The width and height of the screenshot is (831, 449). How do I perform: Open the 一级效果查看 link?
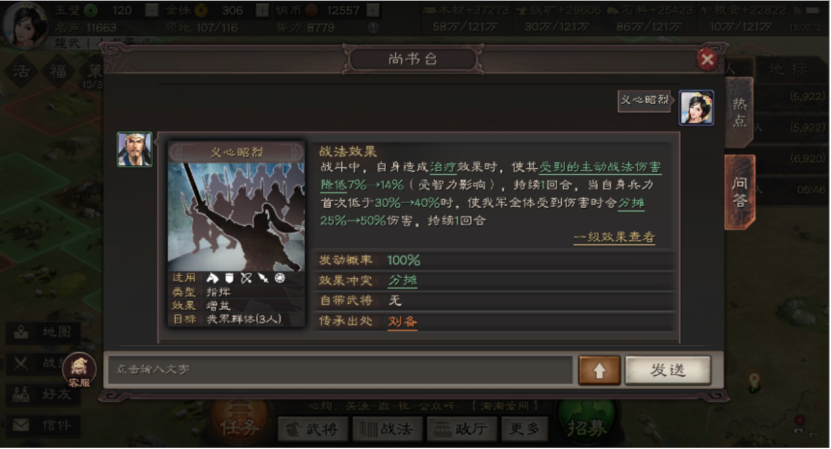(x=614, y=237)
